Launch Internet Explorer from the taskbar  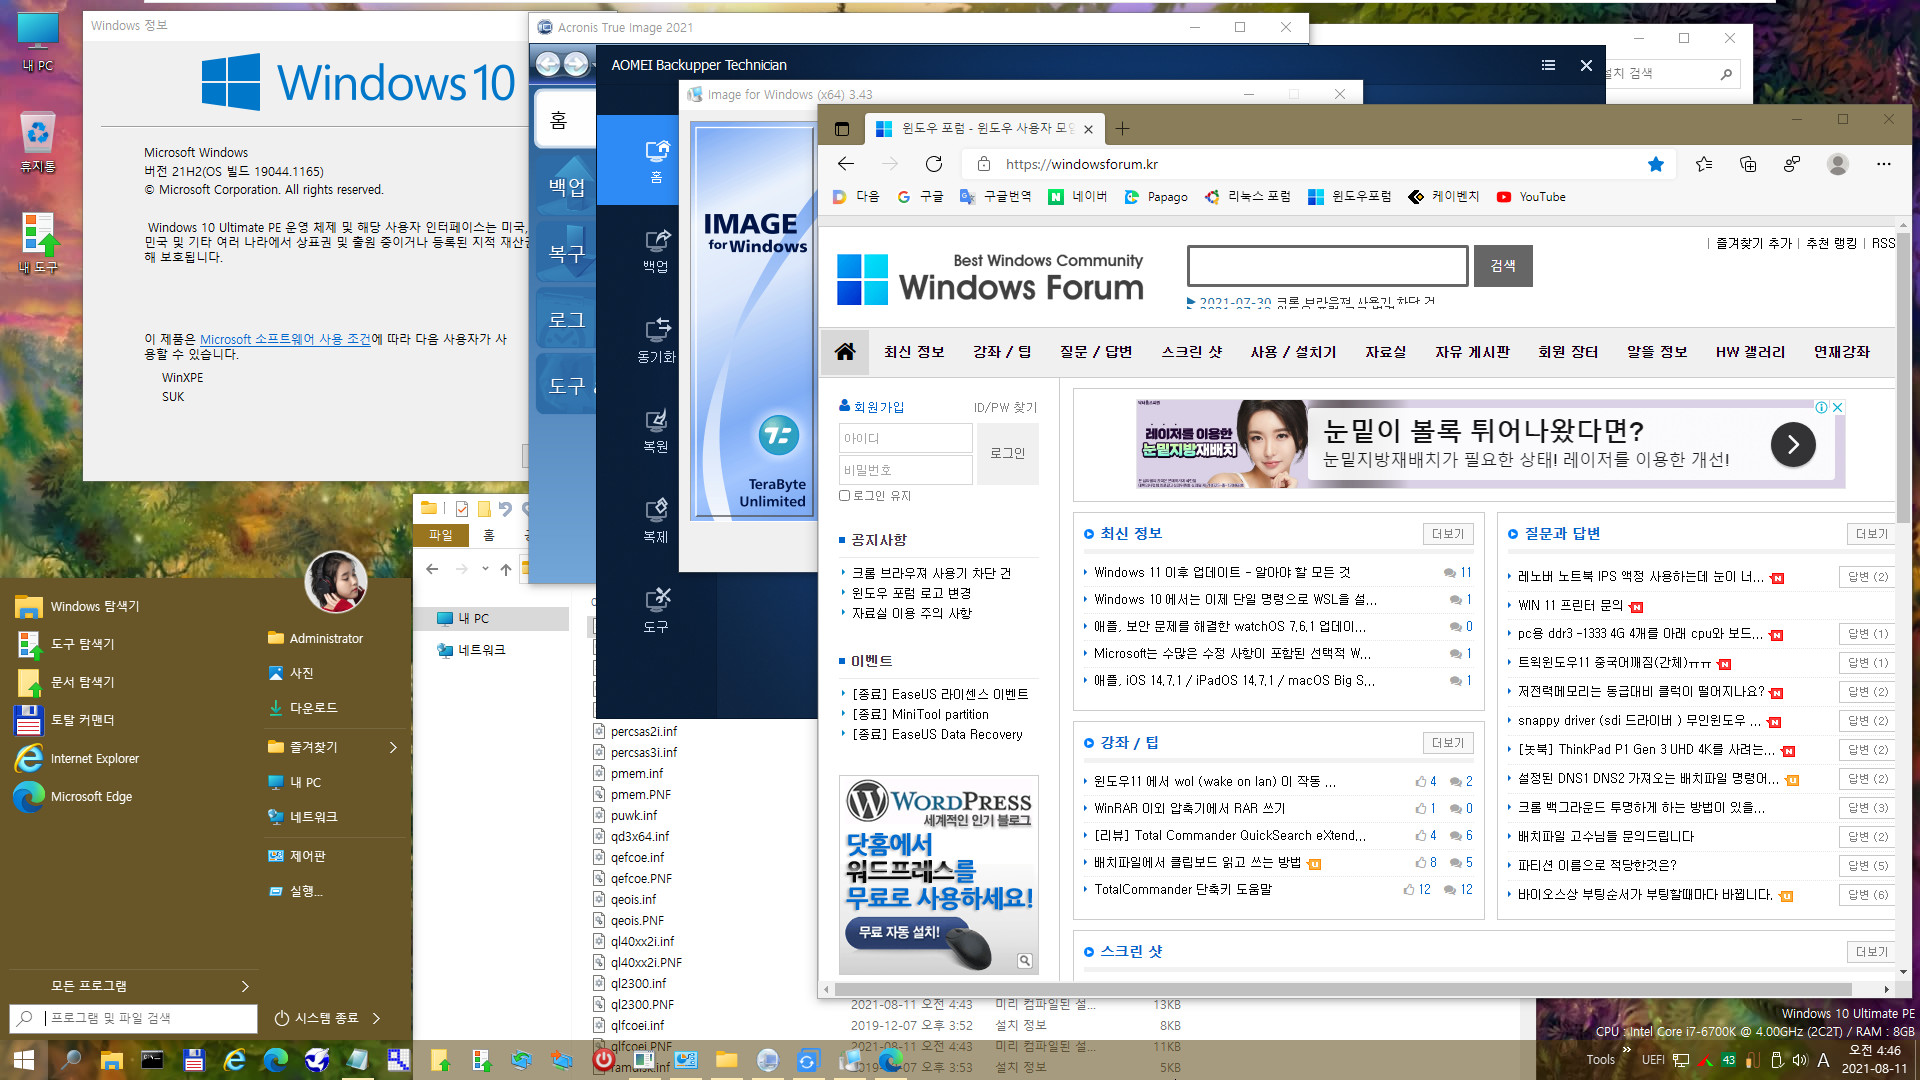(235, 1059)
